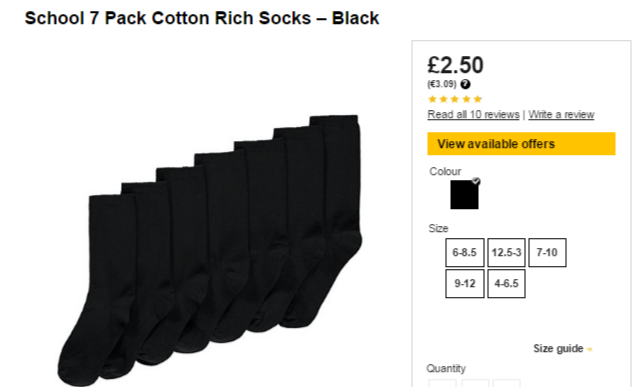Open the Size guide

pyautogui.click(x=558, y=349)
